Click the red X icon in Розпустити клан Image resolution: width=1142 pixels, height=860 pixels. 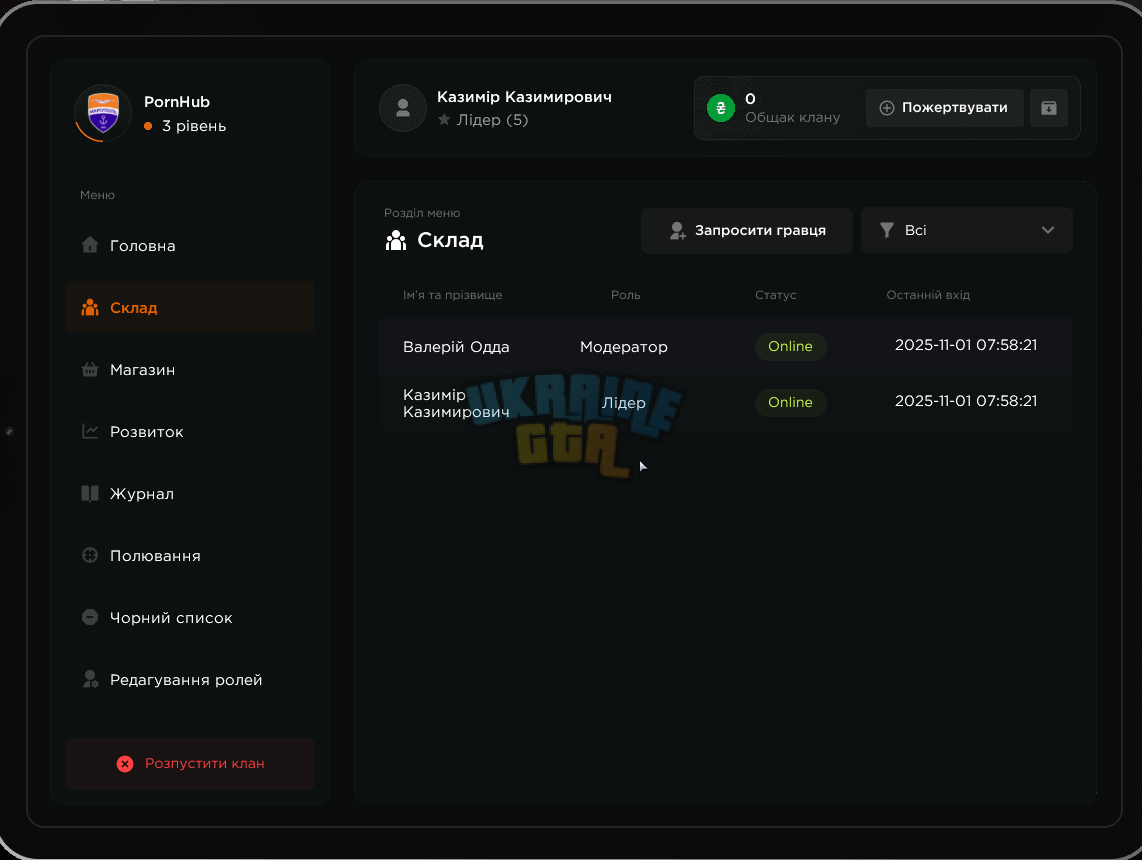(125, 763)
